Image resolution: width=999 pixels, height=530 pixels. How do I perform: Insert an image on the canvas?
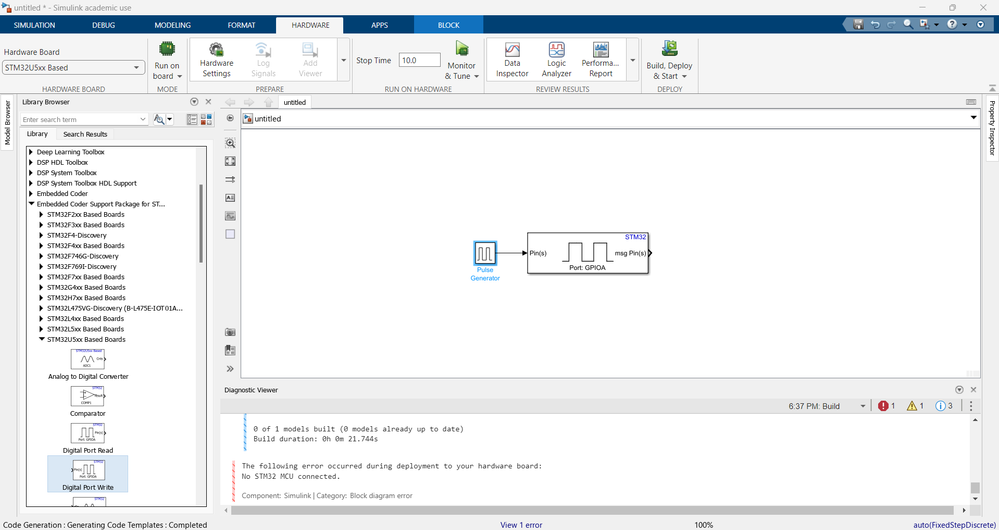click(231, 216)
